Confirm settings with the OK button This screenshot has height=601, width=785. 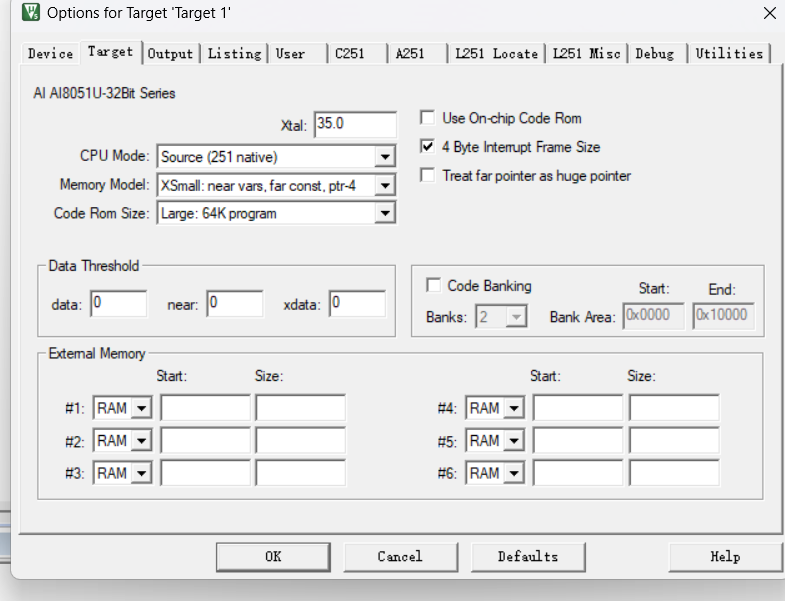pos(273,557)
